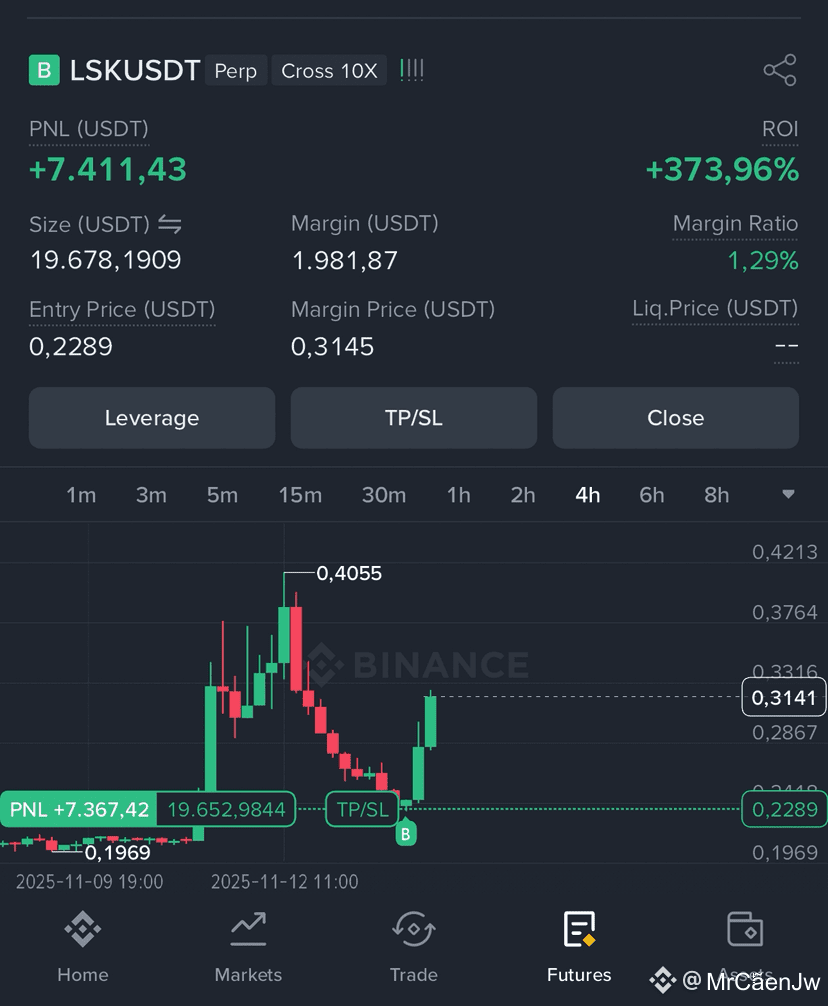This screenshot has width=828, height=1006.
Task: Select the 30m timeframe
Action: (x=384, y=495)
